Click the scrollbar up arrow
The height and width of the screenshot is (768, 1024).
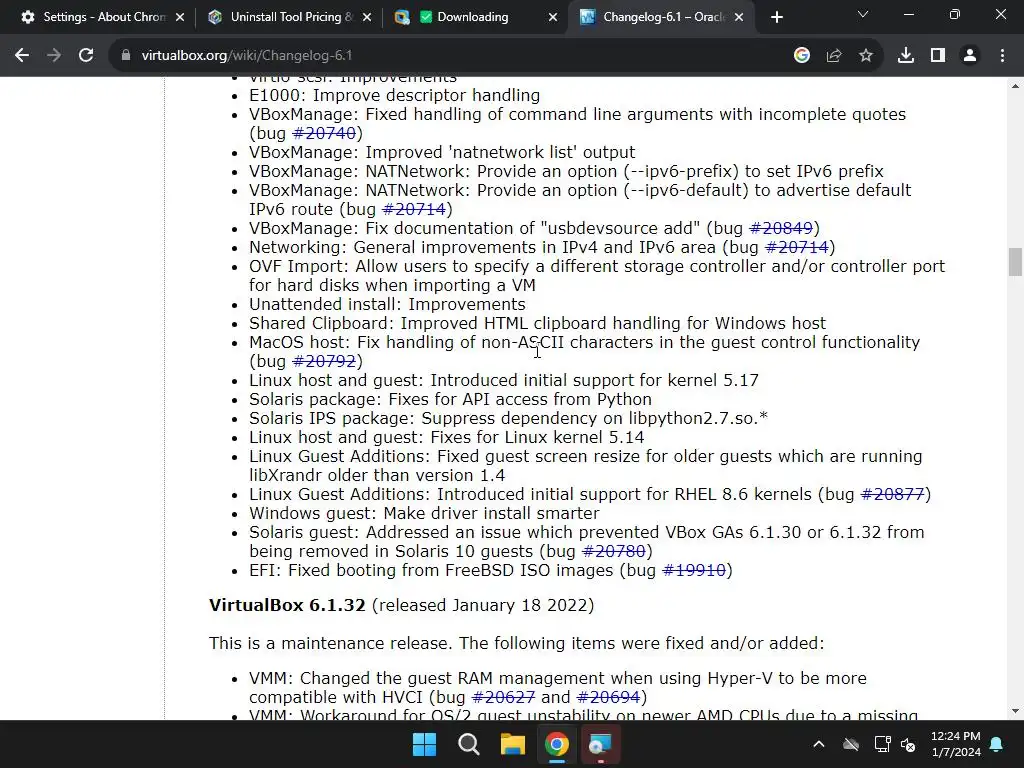tap(1015, 86)
